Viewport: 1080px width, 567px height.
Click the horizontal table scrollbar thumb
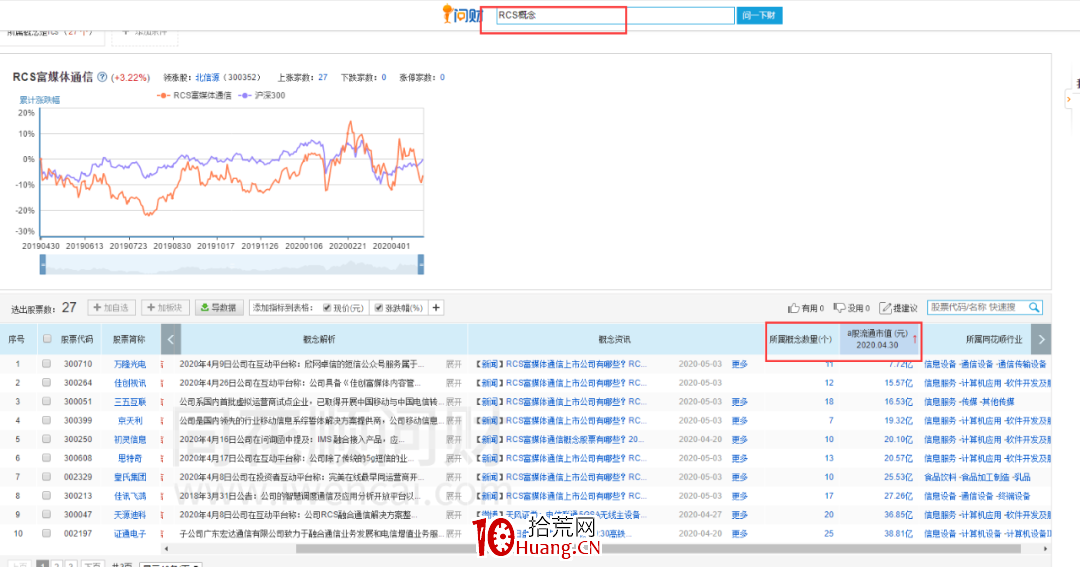pyautogui.click(x=658, y=549)
